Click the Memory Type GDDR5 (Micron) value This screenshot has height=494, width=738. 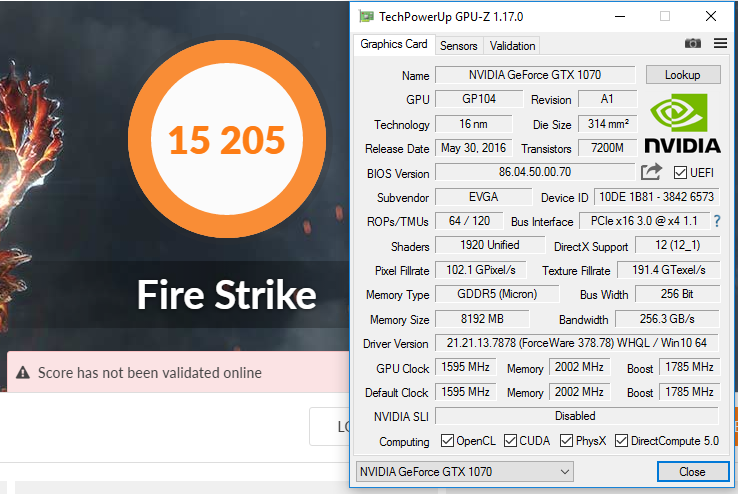[x=497, y=294]
